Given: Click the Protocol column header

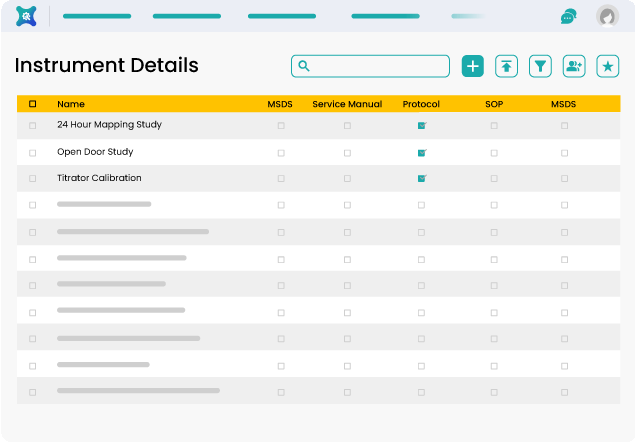Looking at the screenshot, I should (421, 104).
